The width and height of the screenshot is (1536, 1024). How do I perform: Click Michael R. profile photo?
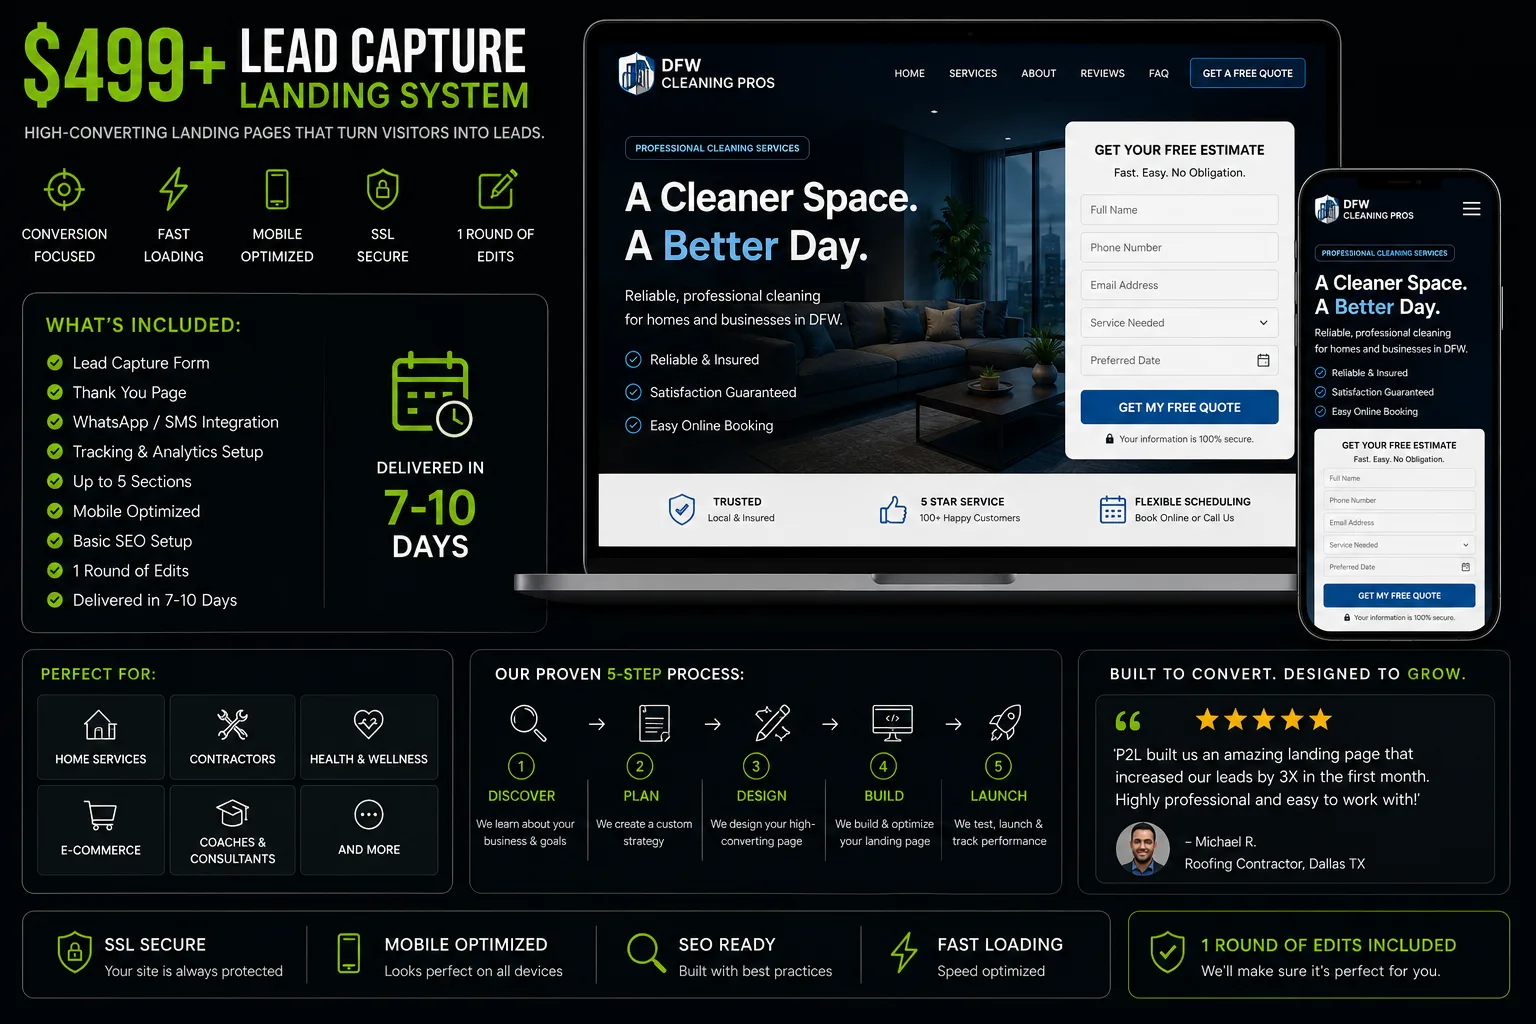pos(1142,849)
